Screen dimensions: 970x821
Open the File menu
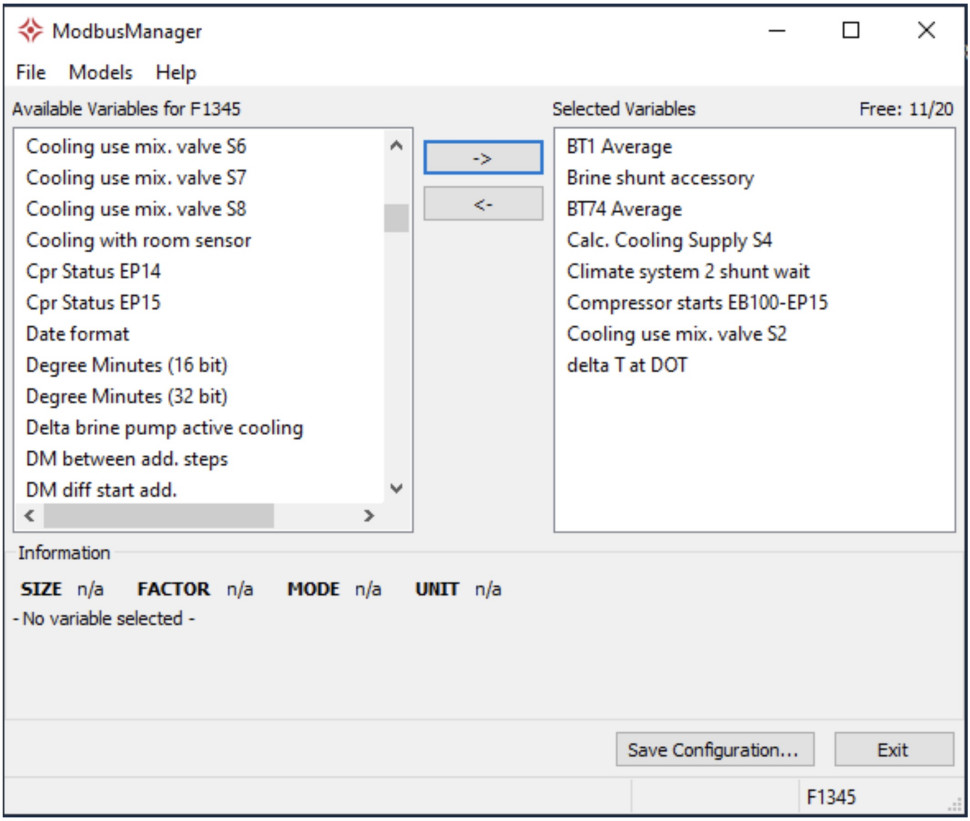tap(31, 72)
